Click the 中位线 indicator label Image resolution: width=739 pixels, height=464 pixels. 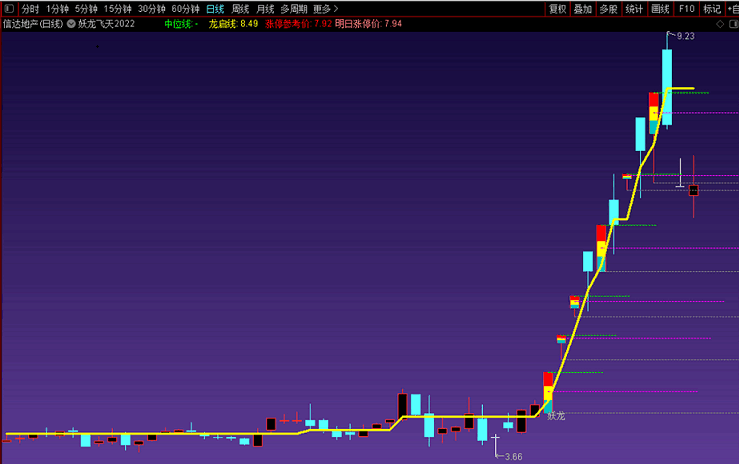(181, 24)
